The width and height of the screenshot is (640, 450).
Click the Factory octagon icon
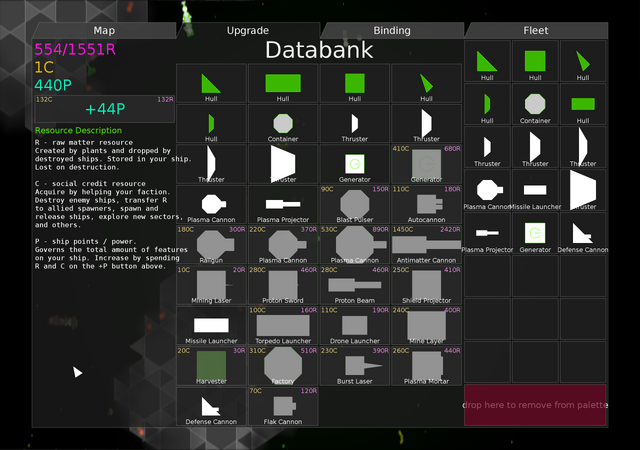click(x=283, y=365)
